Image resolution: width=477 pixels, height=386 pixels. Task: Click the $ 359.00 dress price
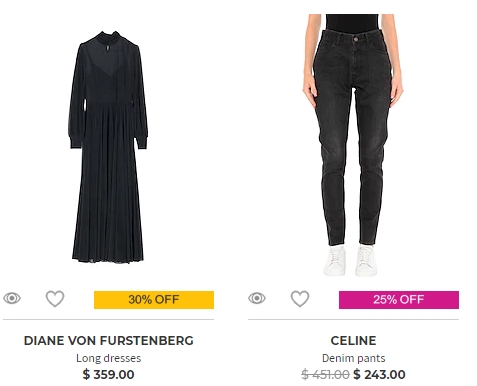point(109,374)
